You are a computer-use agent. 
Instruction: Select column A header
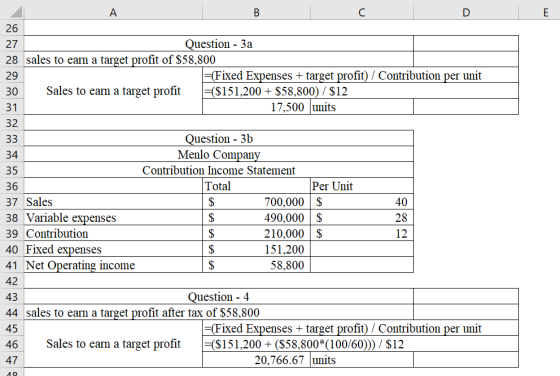coord(113,12)
